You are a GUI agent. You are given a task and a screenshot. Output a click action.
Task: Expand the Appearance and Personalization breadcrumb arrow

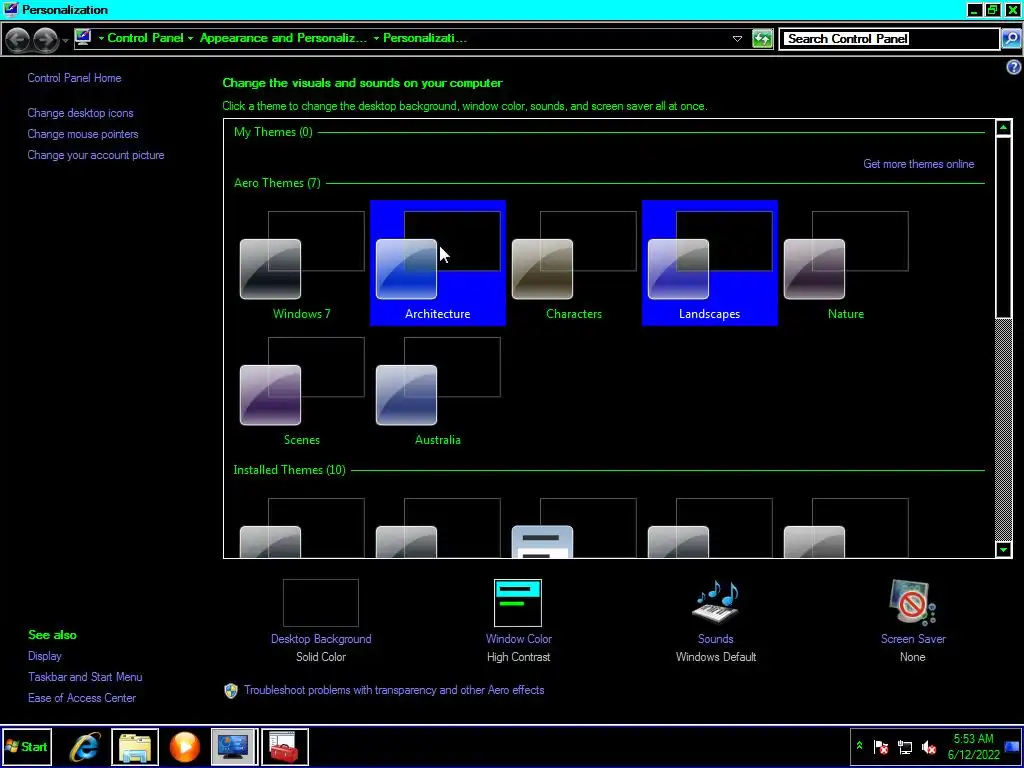pos(377,39)
